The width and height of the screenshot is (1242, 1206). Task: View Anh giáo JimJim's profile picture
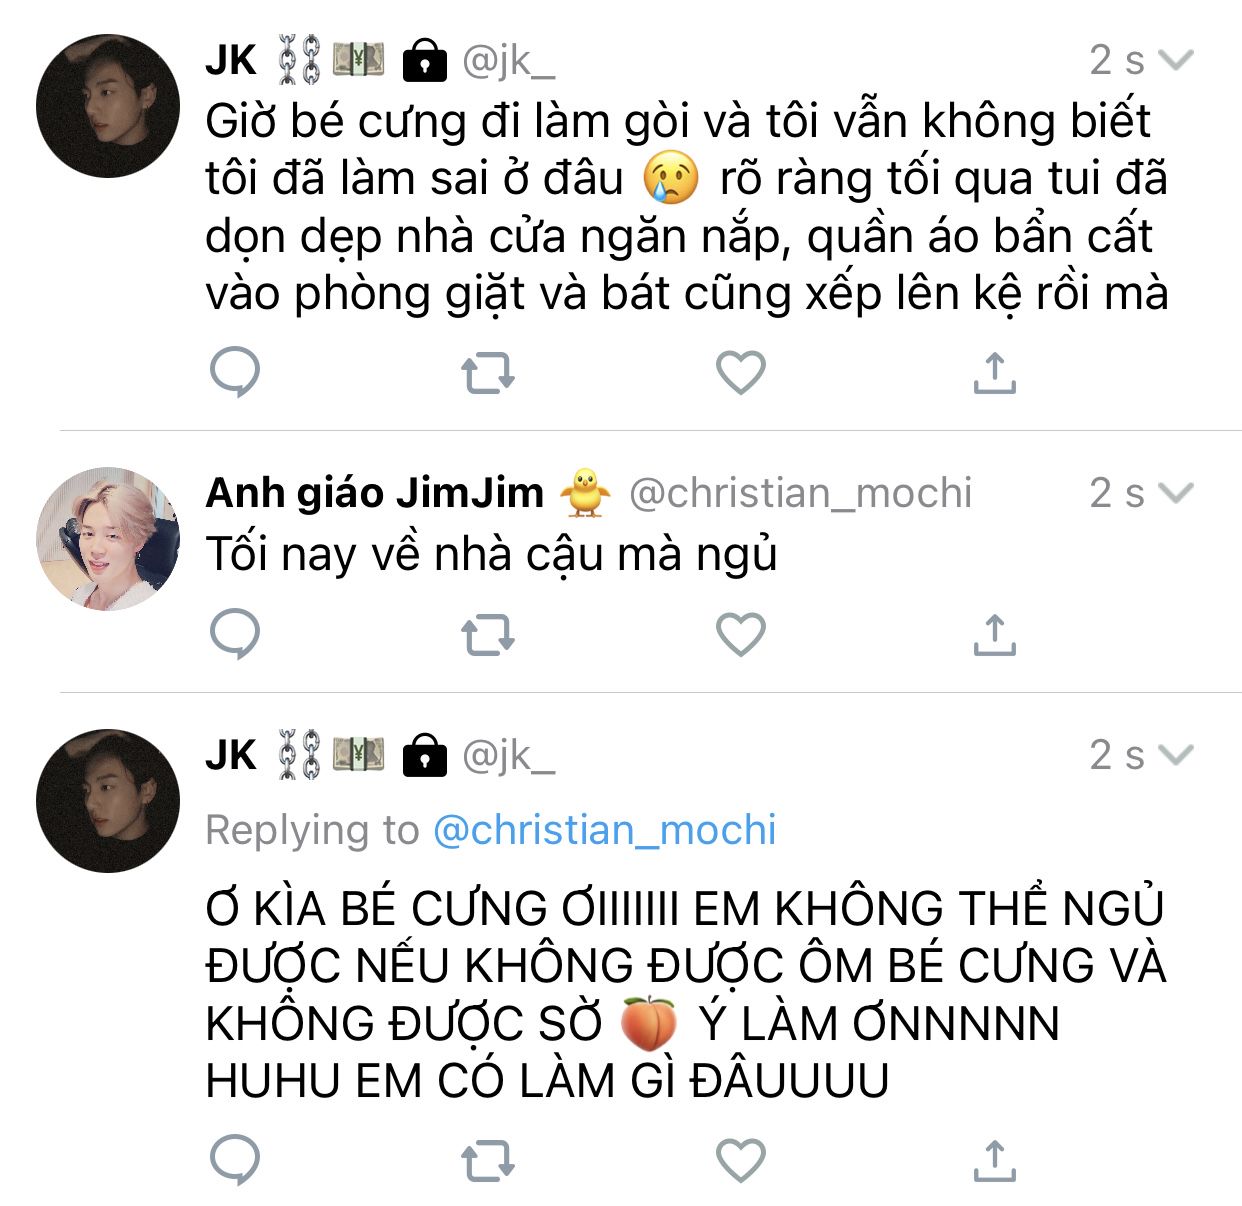point(108,538)
